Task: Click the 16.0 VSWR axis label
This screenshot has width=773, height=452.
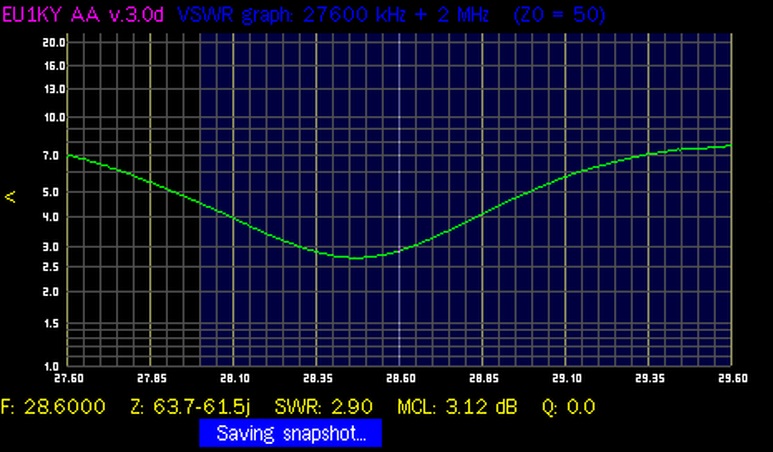Action: tap(54, 66)
